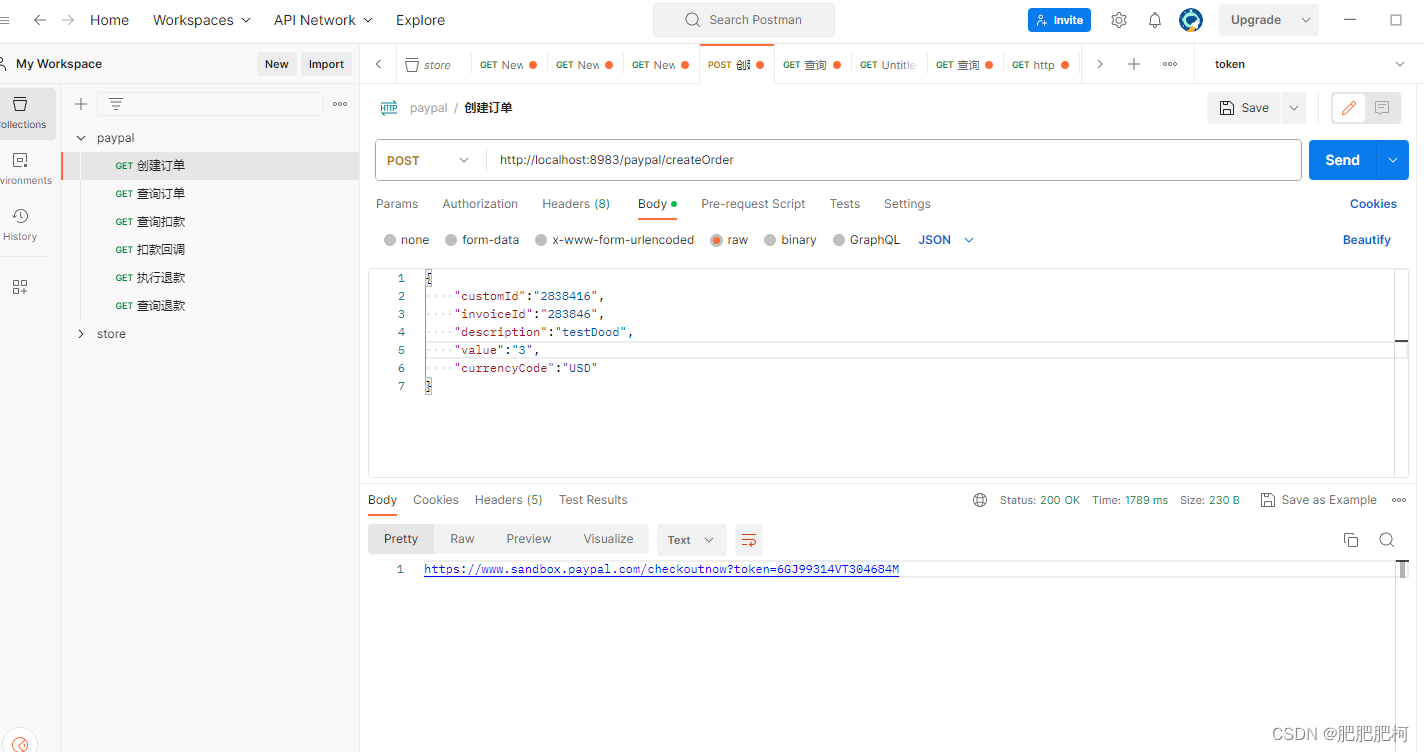Open the POST method dropdown
The image size is (1424, 752).
pos(430,160)
